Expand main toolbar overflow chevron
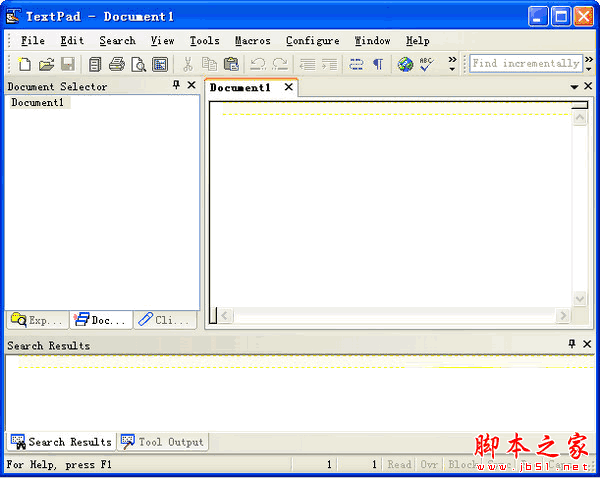This screenshot has height=478, width=600. (x=452, y=64)
